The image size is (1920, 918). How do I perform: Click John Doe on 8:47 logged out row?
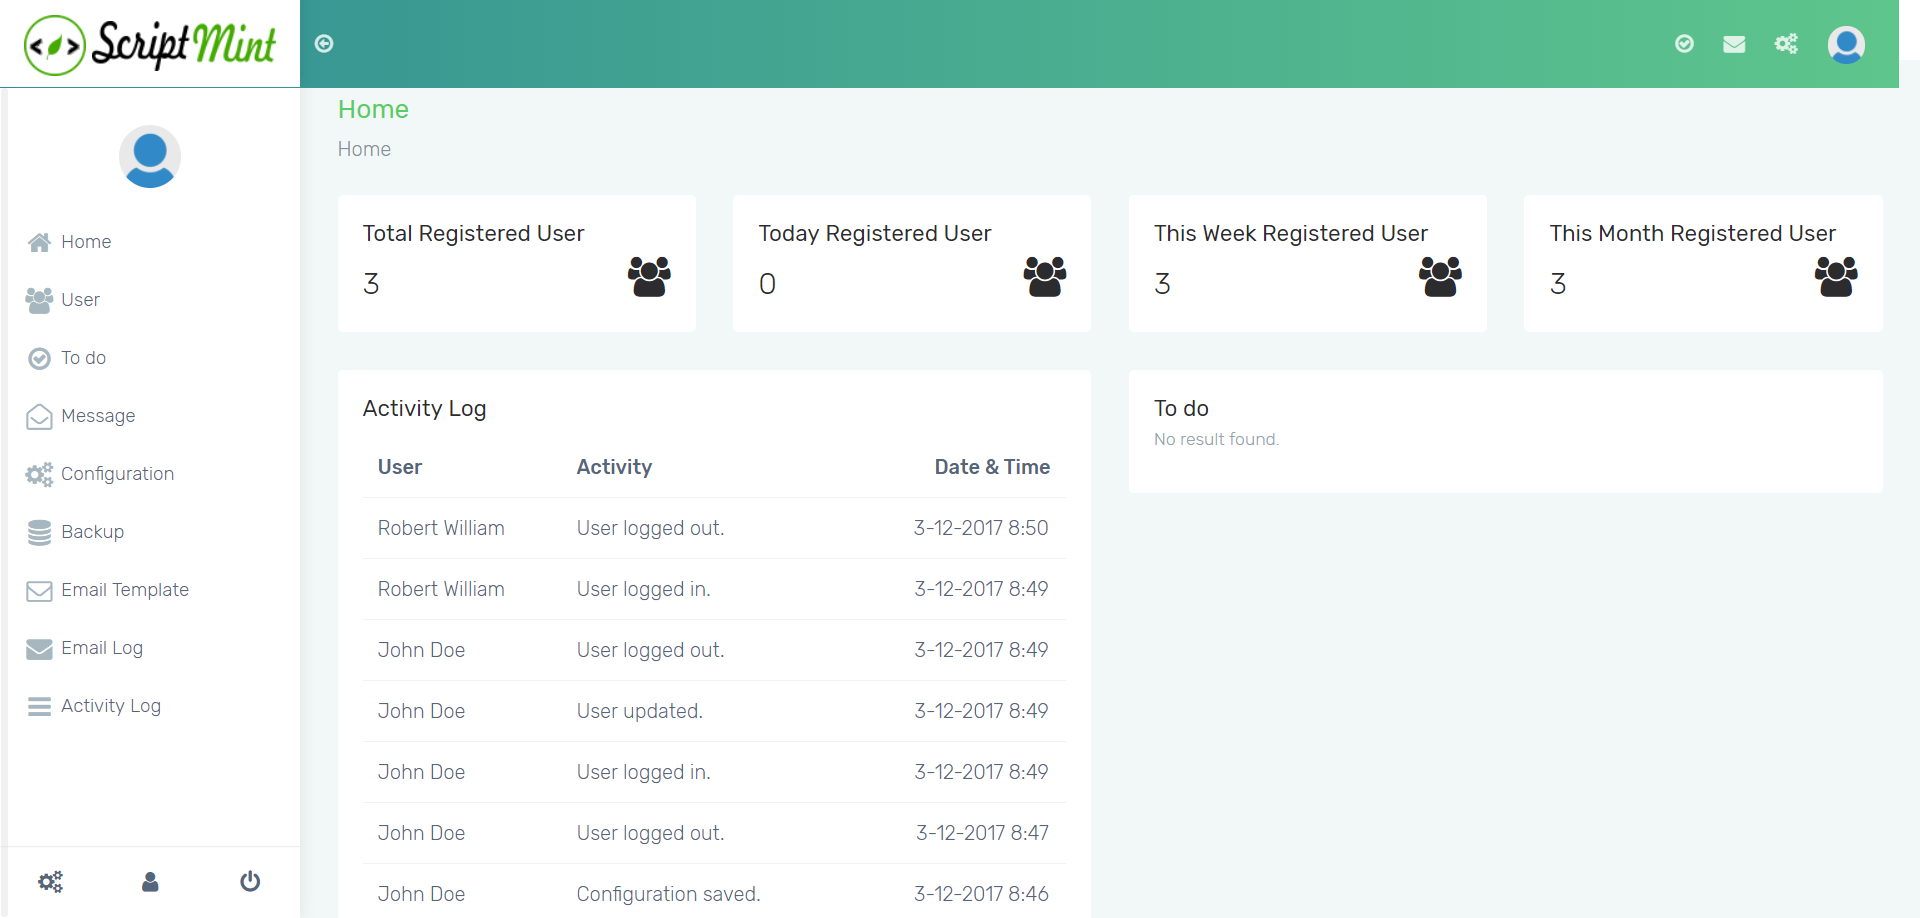pos(421,833)
